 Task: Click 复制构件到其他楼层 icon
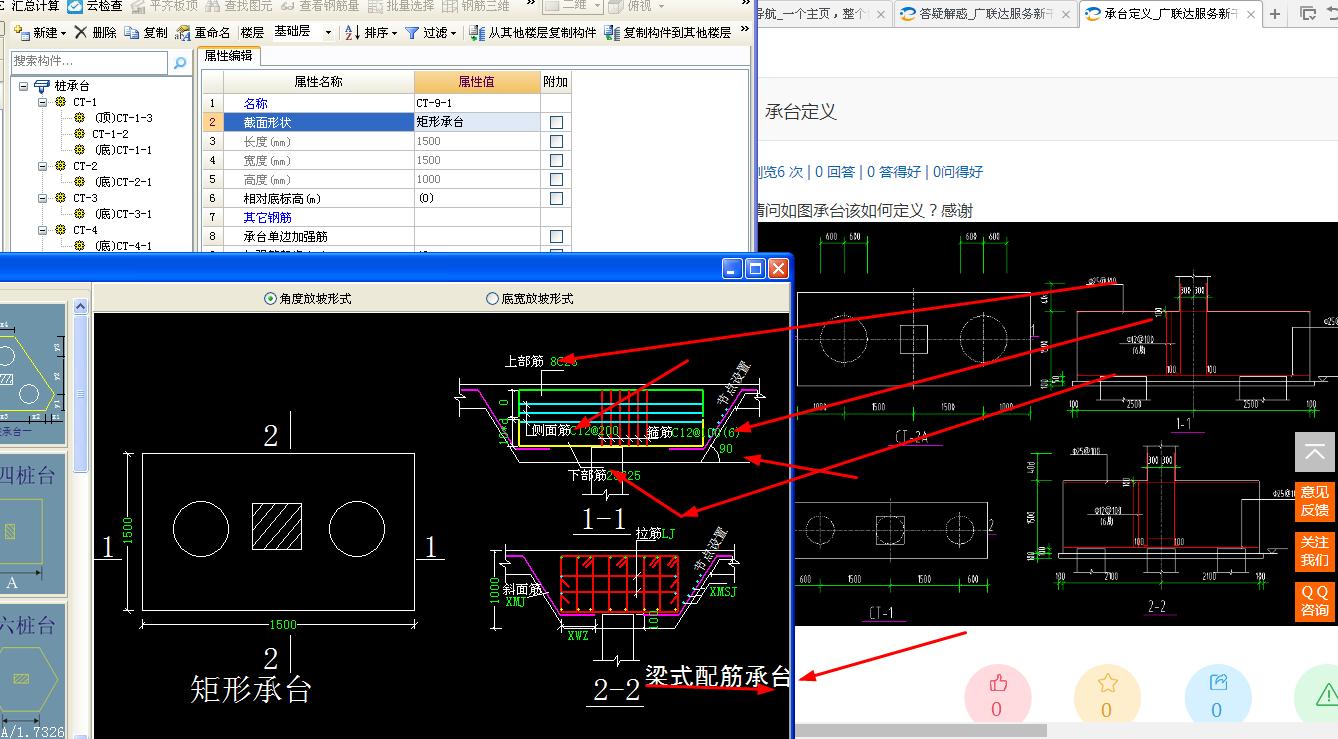click(x=612, y=33)
